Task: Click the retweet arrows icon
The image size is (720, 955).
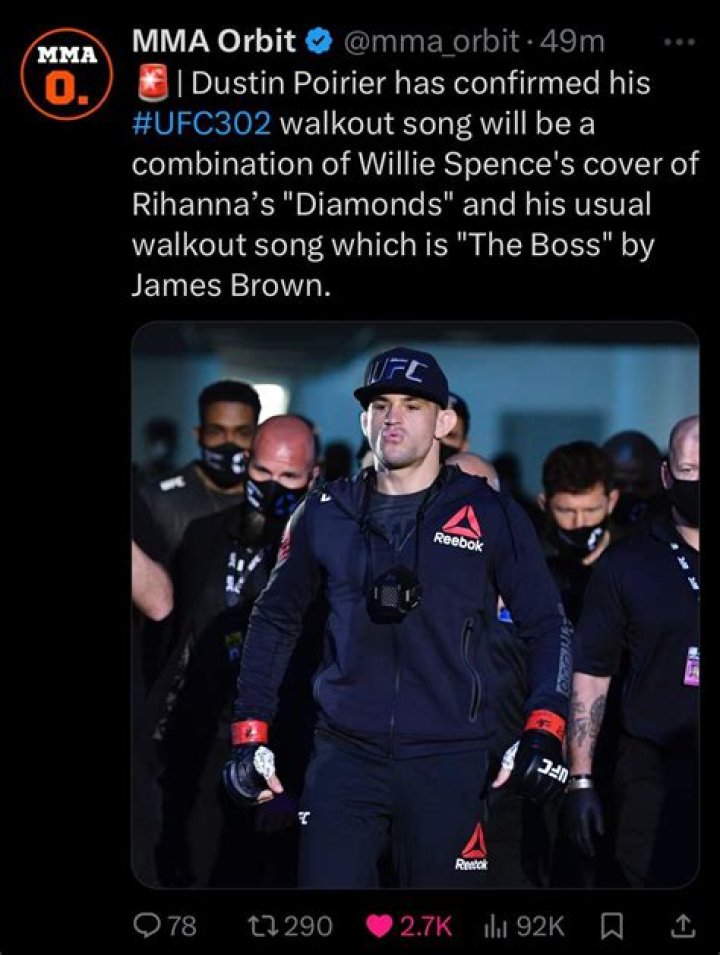Action: point(265,926)
